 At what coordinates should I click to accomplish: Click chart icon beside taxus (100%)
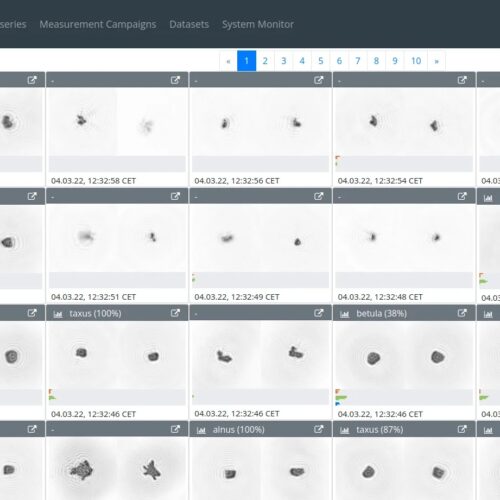tap(58, 314)
